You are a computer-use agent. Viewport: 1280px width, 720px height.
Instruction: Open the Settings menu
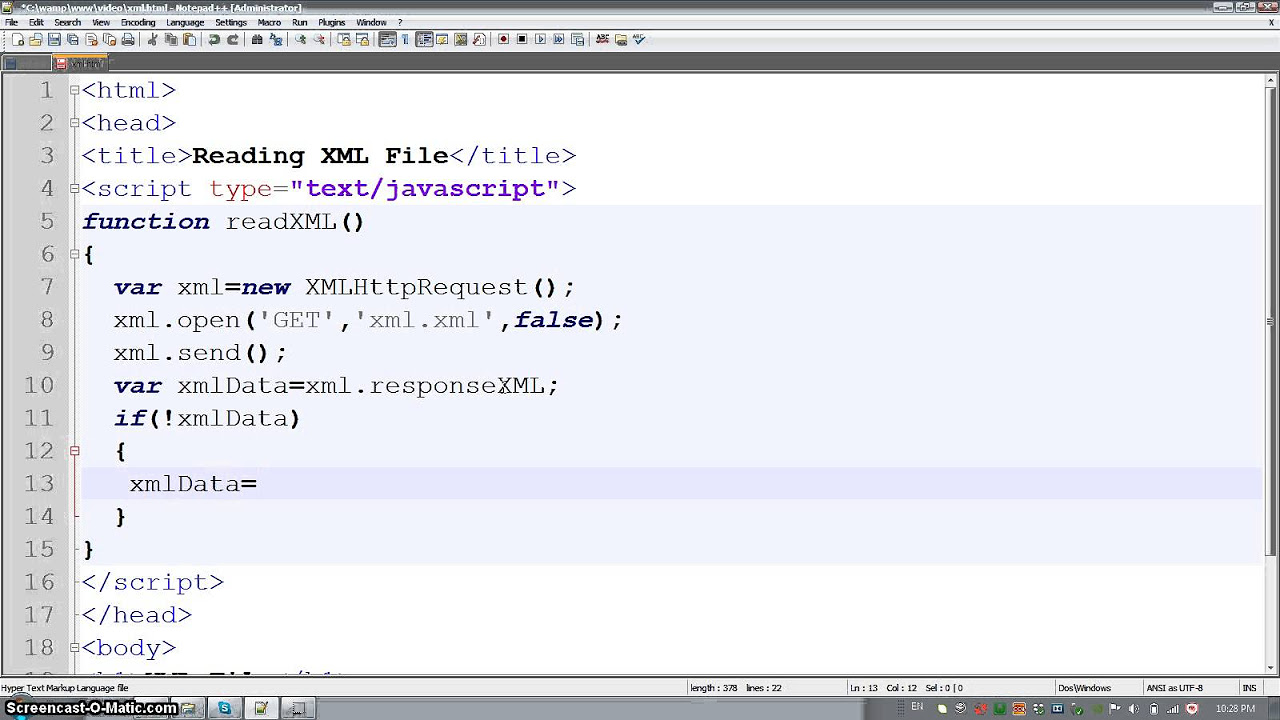coord(231,22)
